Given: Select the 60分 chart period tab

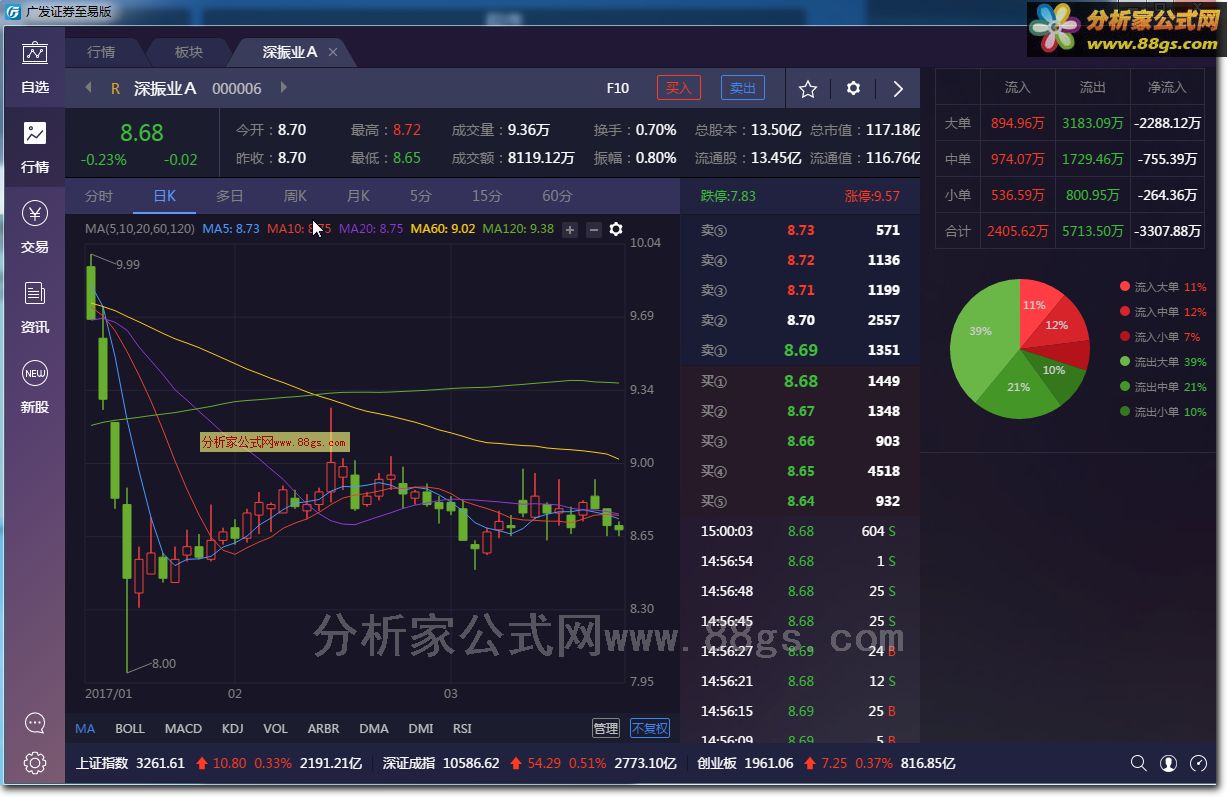Looking at the screenshot, I should pyautogui.click(x=557, y=196).
